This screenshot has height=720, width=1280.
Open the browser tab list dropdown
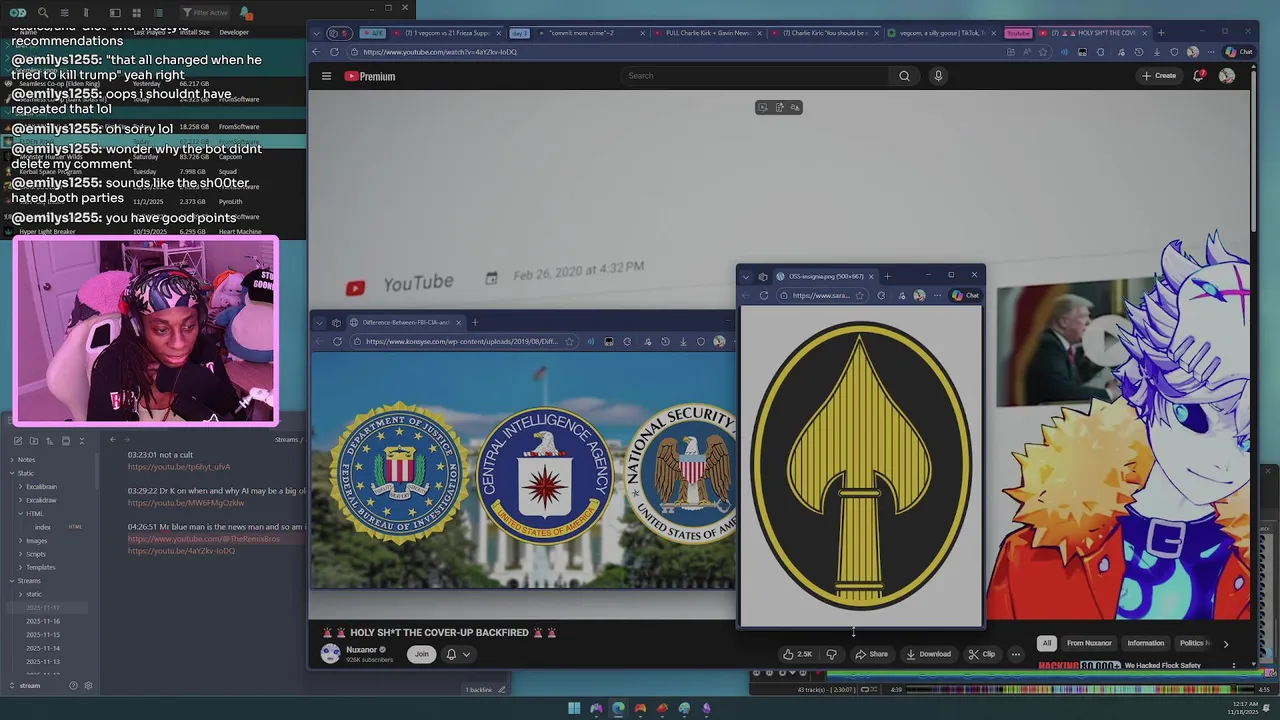(x=316, y=33)
